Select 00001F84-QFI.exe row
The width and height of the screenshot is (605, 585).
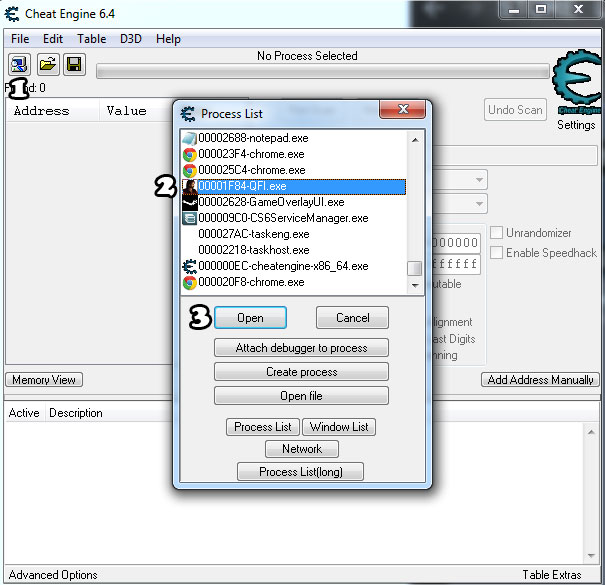point(294,186)
